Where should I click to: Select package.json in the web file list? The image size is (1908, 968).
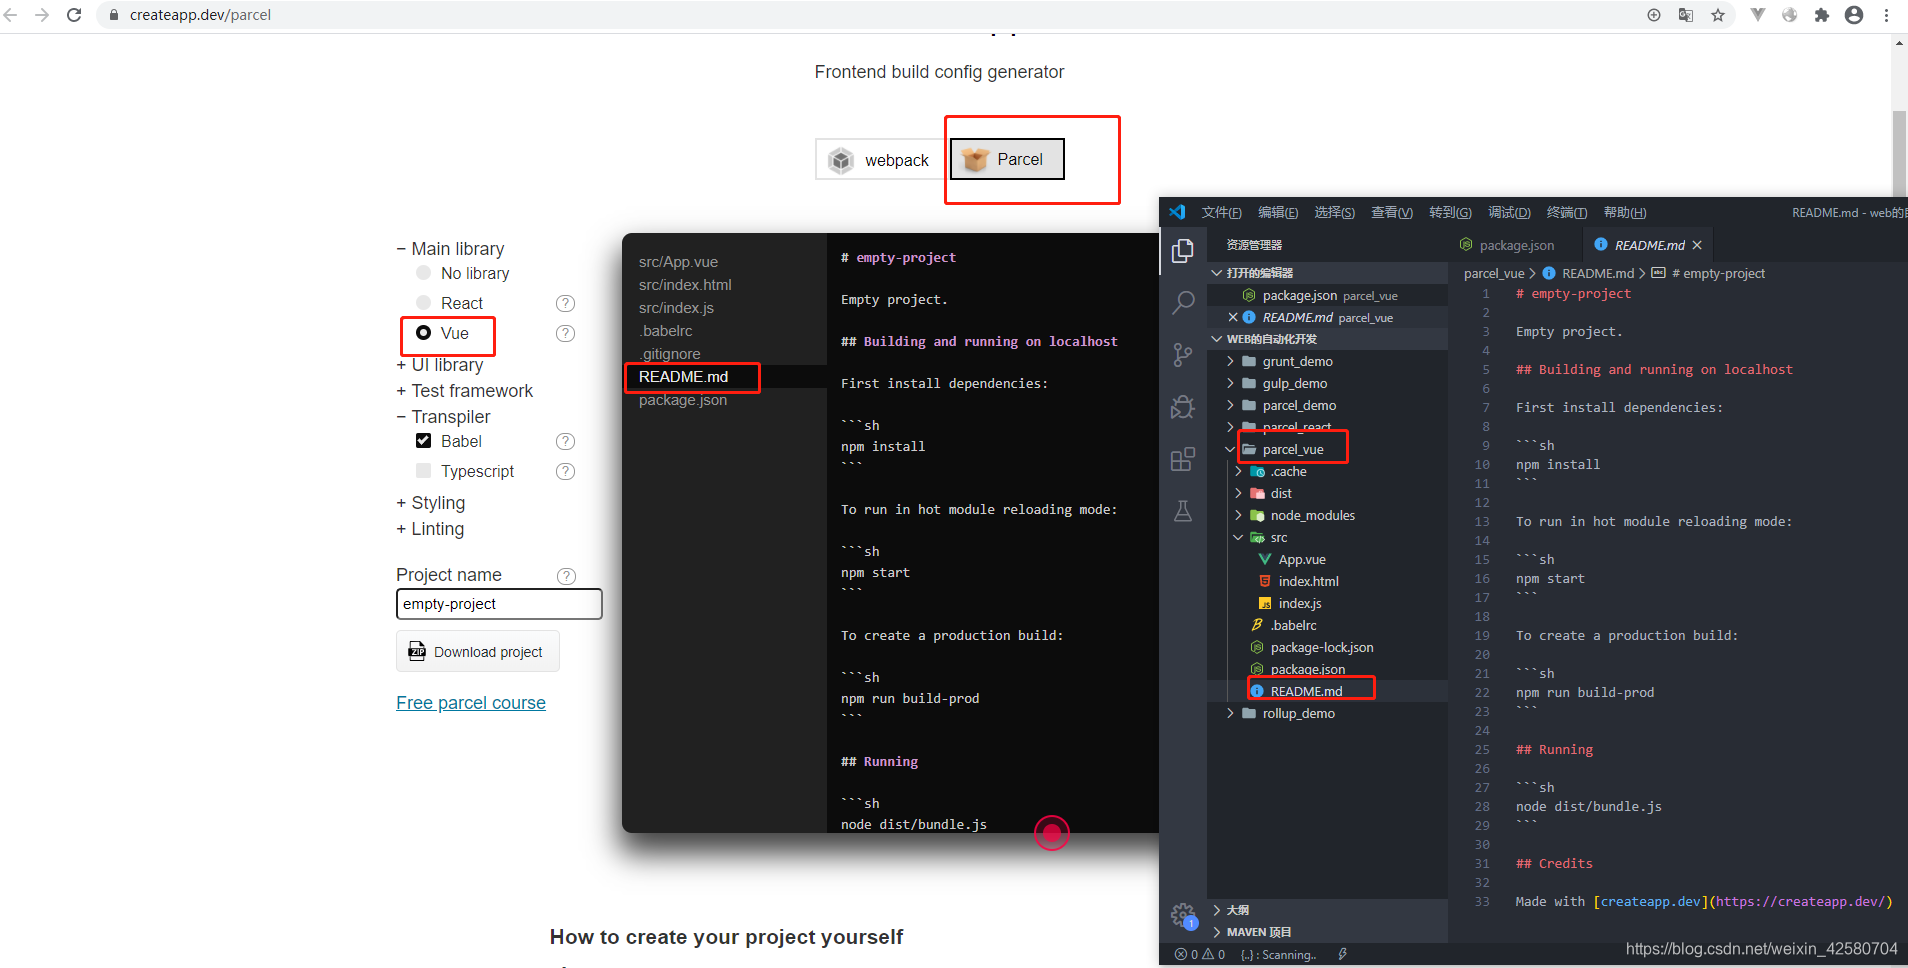(683, 400)
